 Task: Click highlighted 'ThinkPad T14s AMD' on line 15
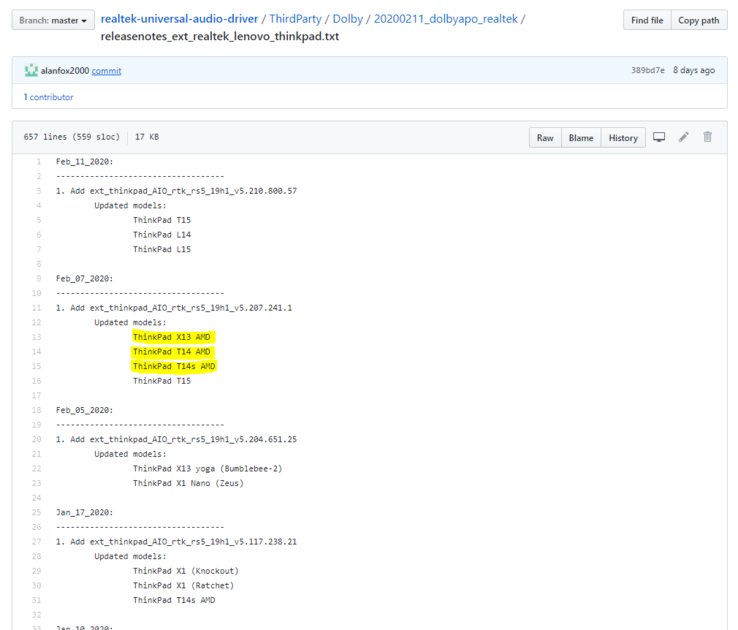(x=174, y=366)
